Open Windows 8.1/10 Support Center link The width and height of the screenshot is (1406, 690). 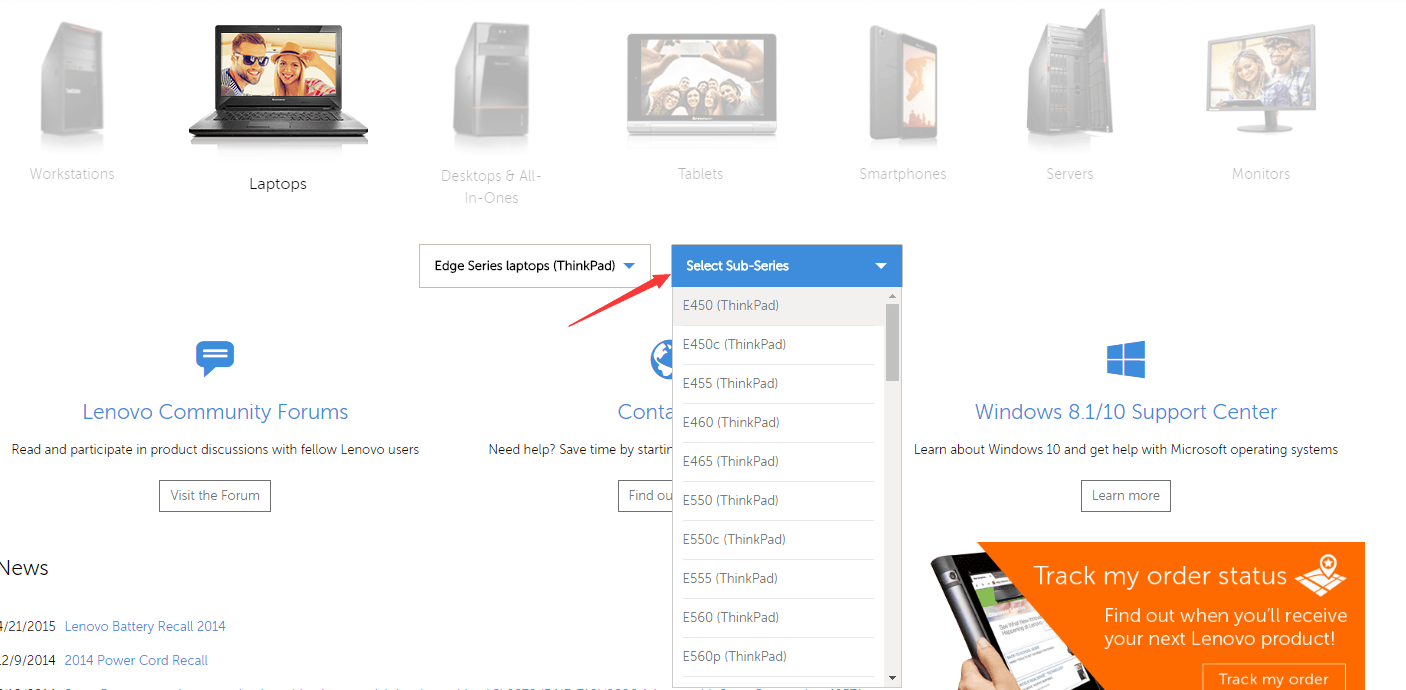1126,412
